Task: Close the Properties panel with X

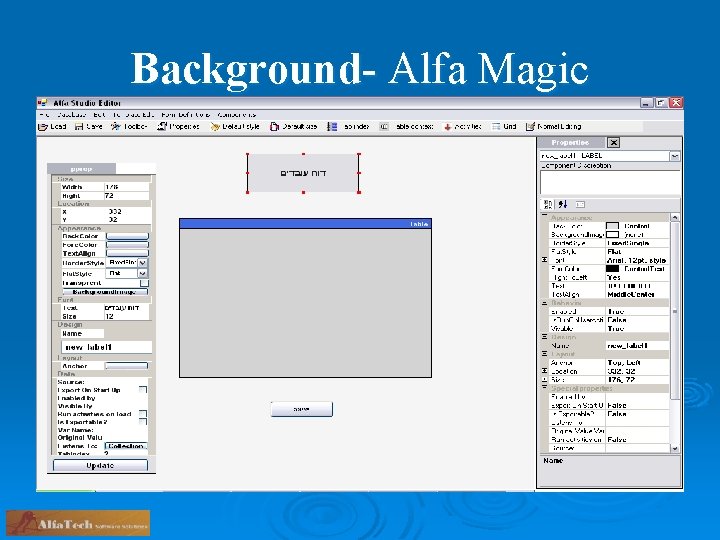Action: pyautogui.click(x=613, y=142)
